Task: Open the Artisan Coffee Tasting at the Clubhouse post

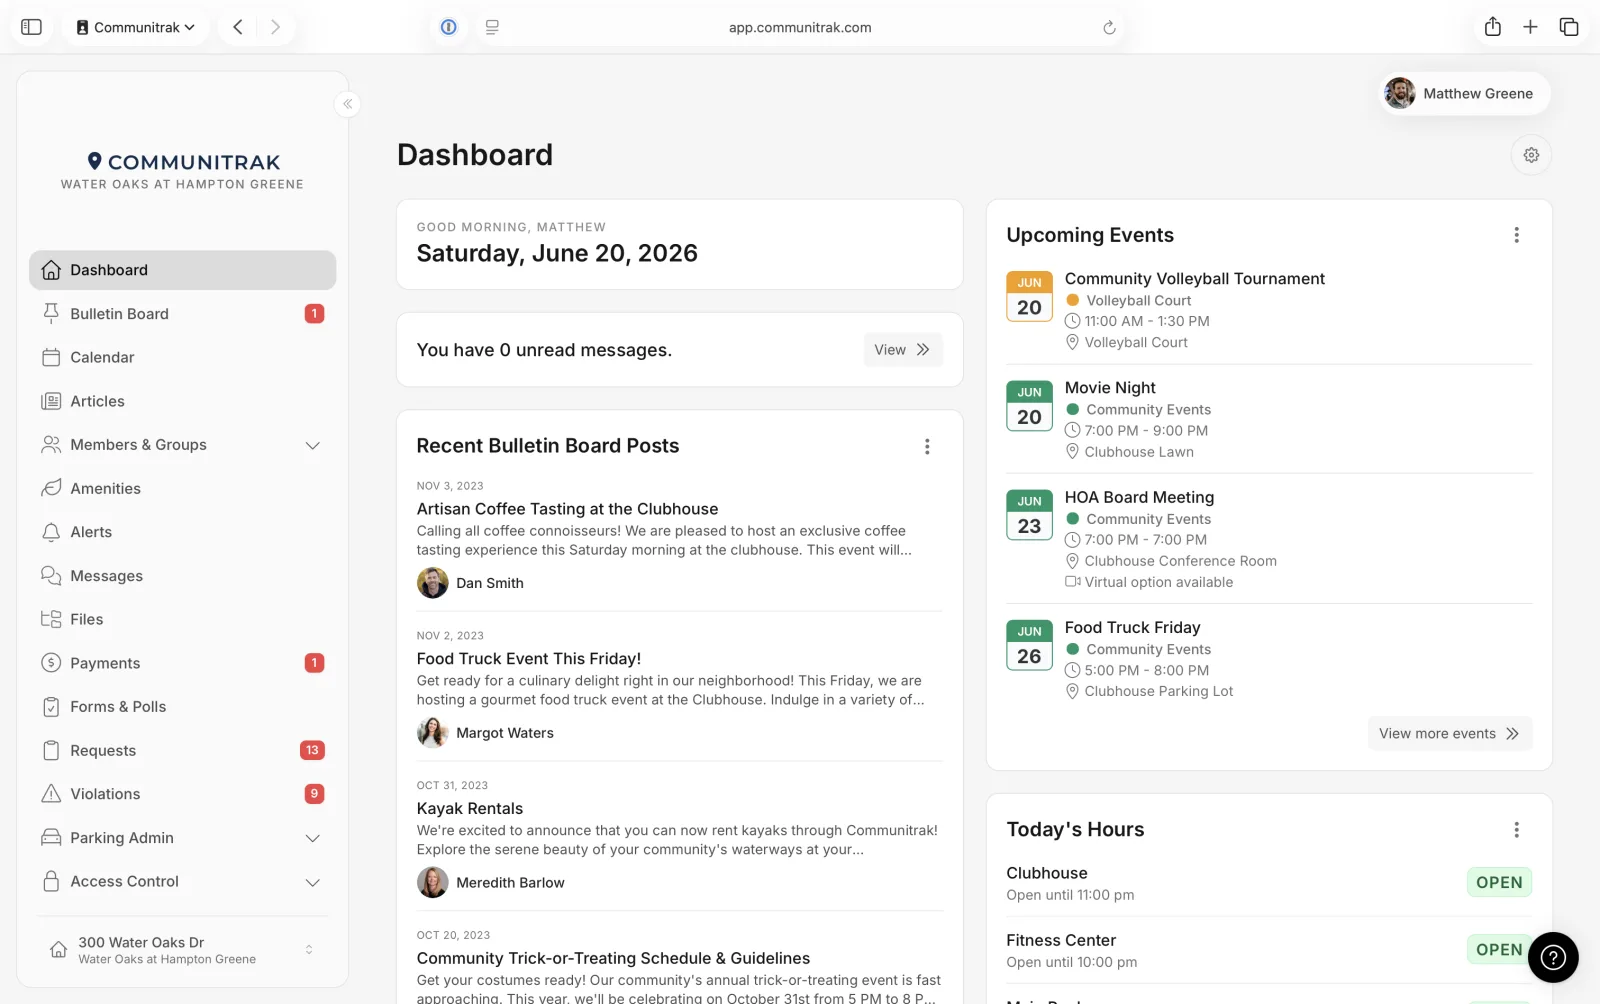Action: pyautogui.click(x=567, y=509)
